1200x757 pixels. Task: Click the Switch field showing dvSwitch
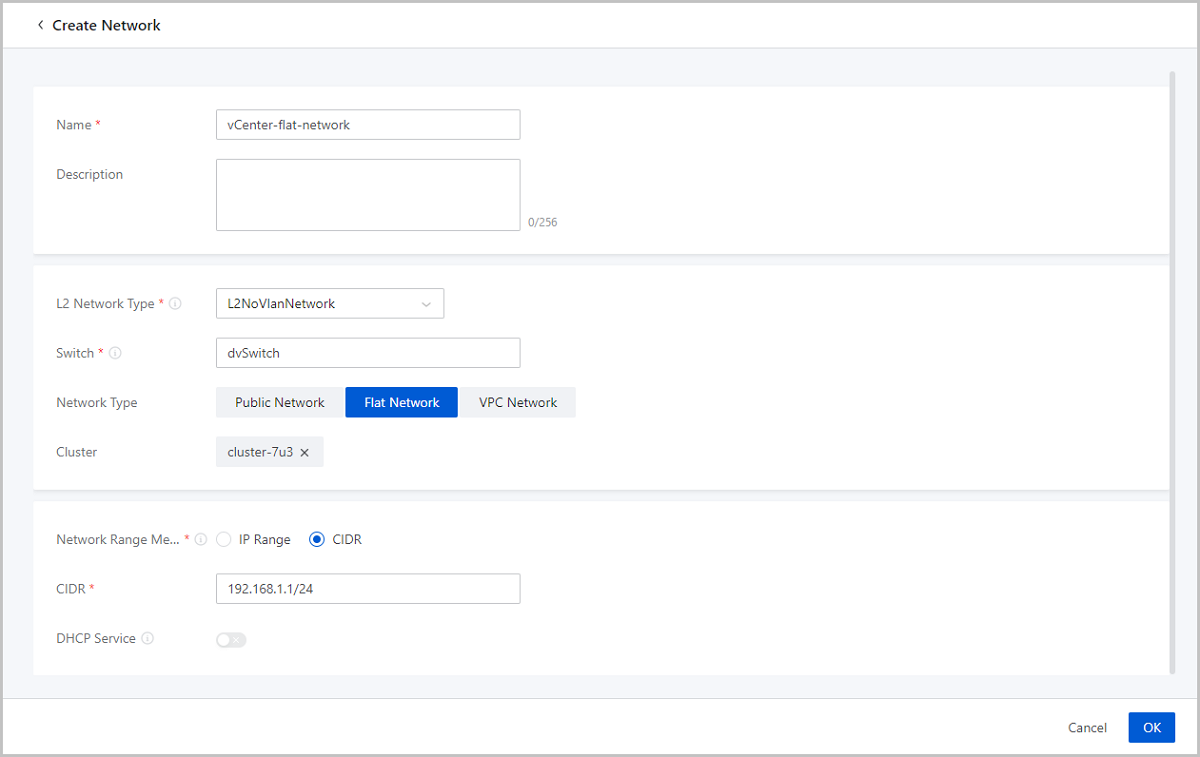[x=367, y=353]
